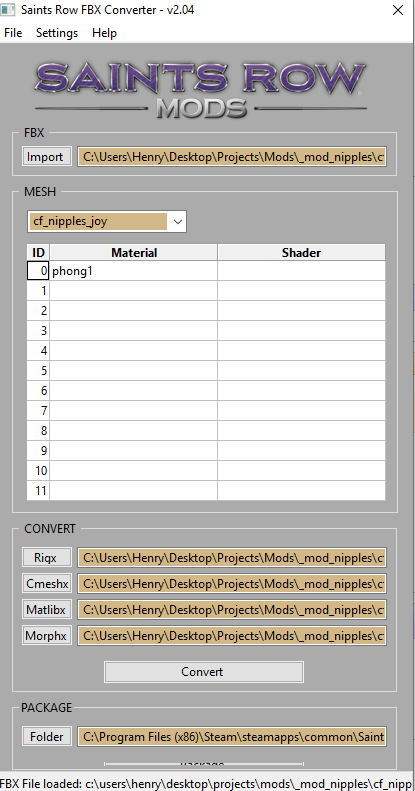
Task: Open the Settings menu
Action: tap(57, 33)
